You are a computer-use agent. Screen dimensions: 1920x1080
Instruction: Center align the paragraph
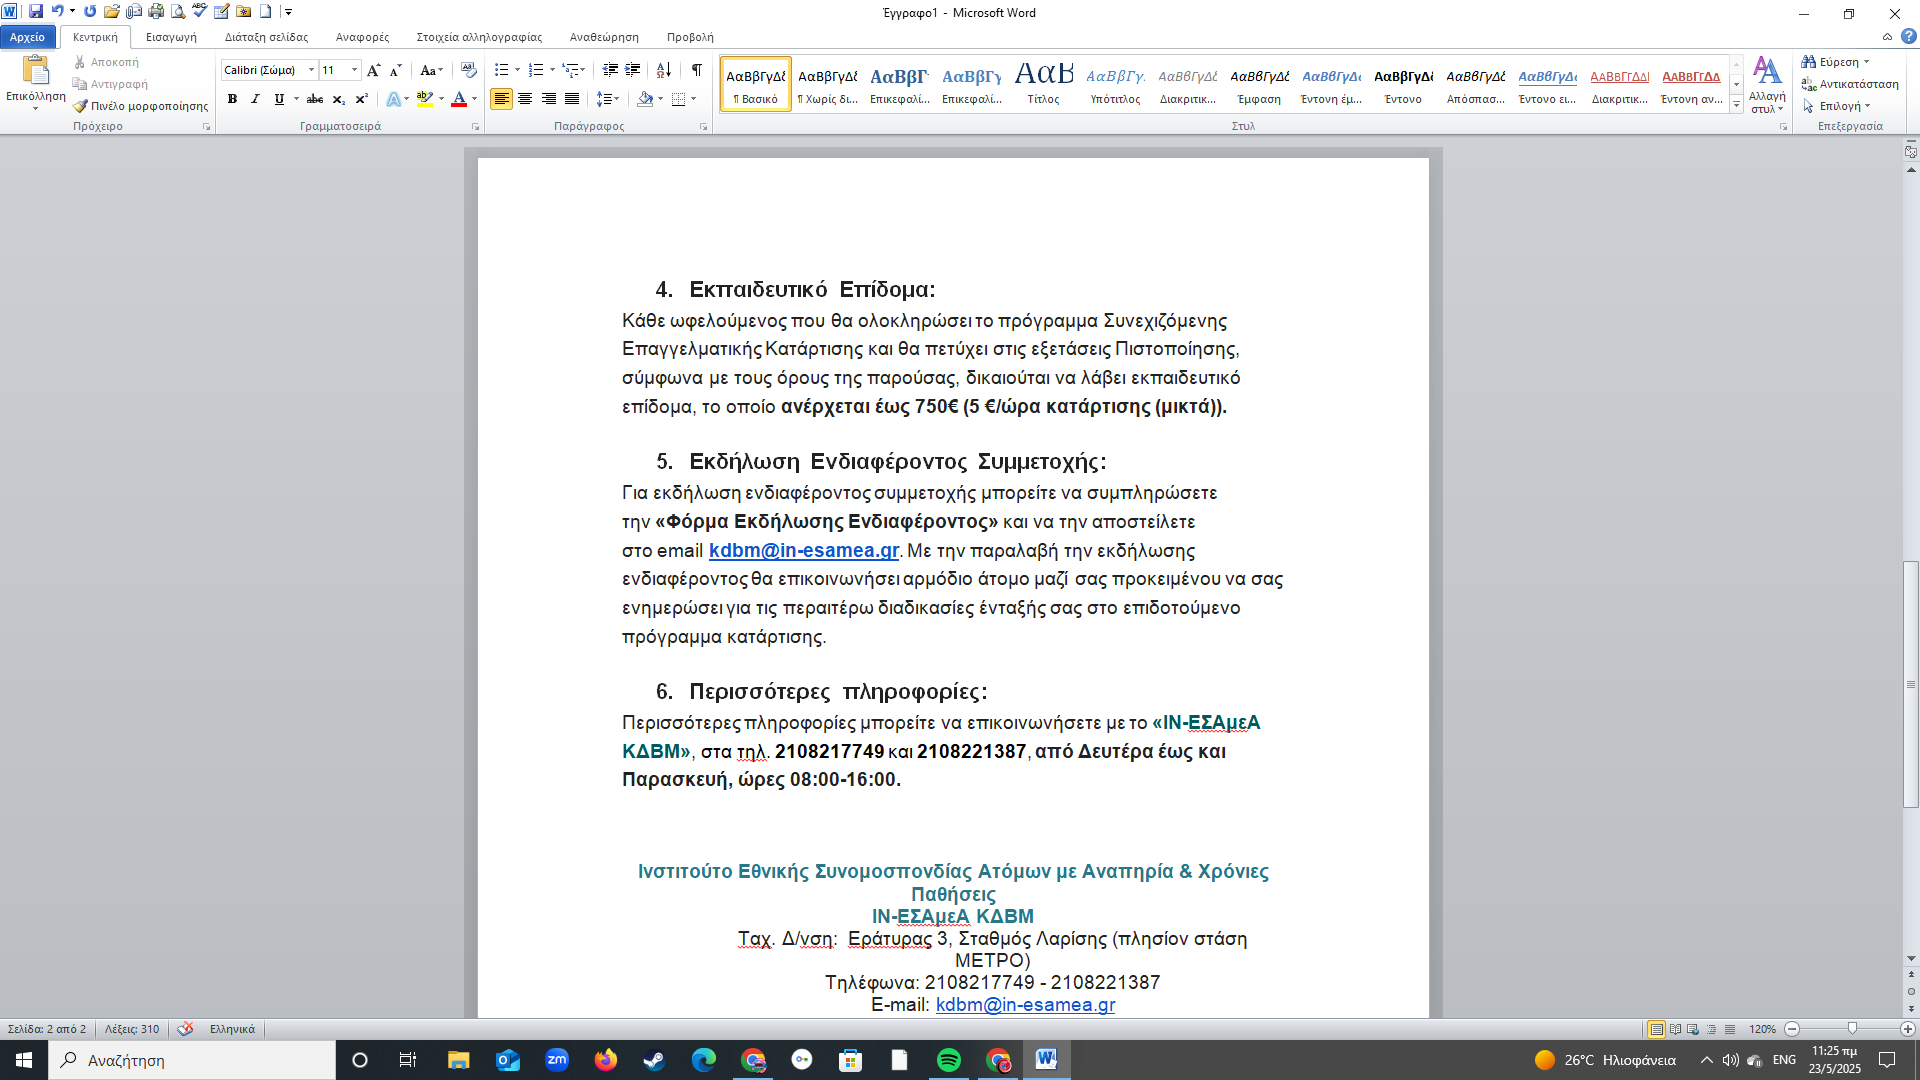[x=525, y=99]
